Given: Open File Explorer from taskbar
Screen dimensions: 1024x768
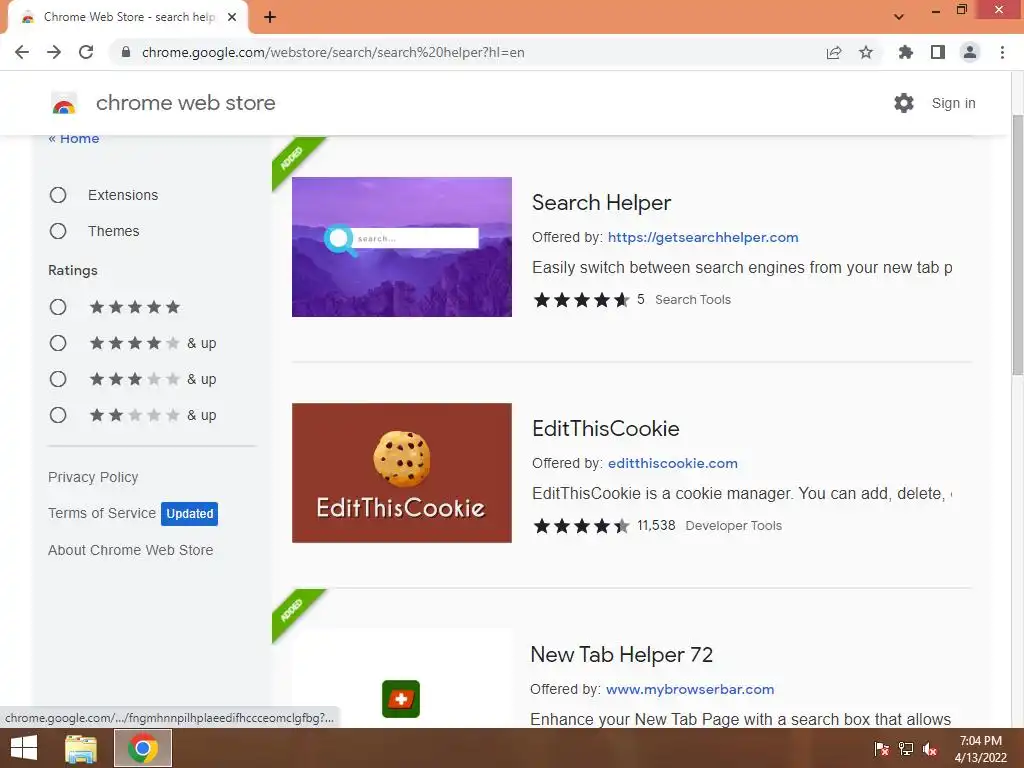Looking at the screenshot, I should point(81,748).
